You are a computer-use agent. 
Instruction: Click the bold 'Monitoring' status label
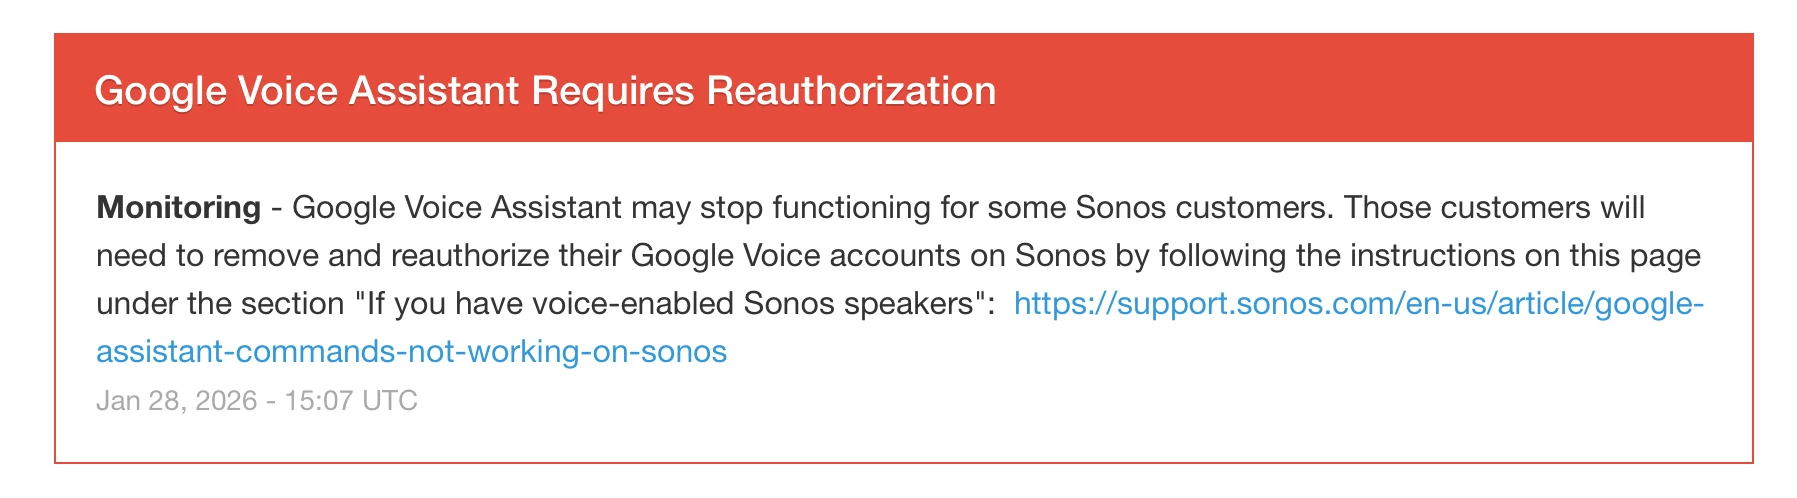tap(178, 208)
